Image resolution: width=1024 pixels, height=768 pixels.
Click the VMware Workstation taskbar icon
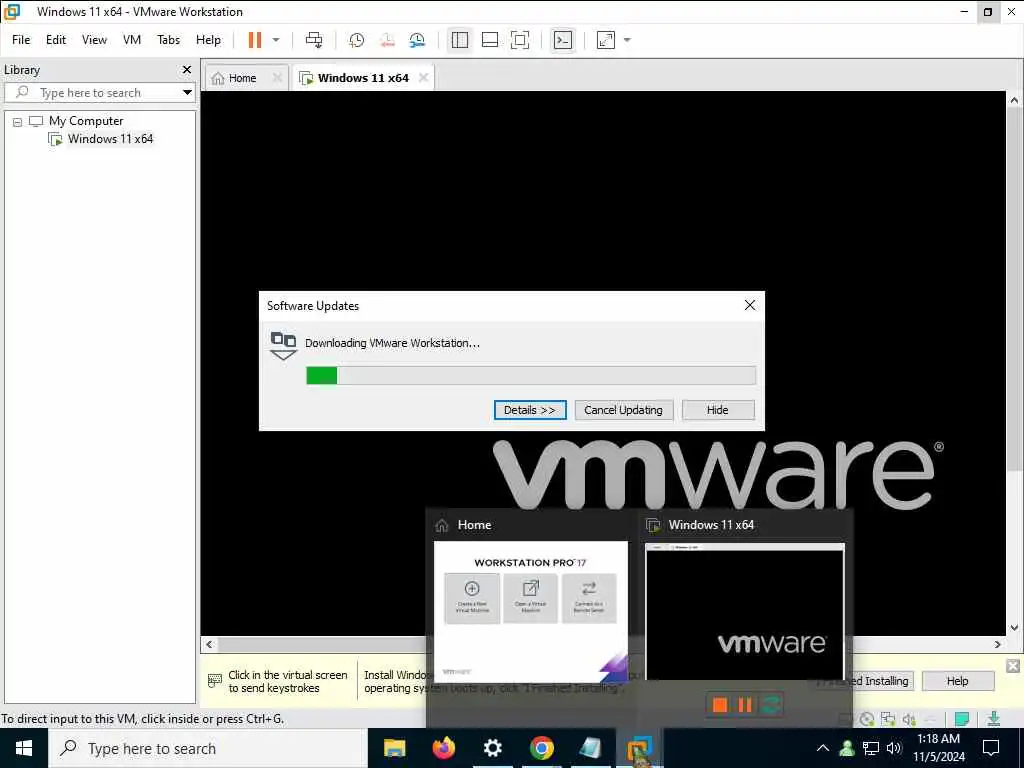click(640, 748)
